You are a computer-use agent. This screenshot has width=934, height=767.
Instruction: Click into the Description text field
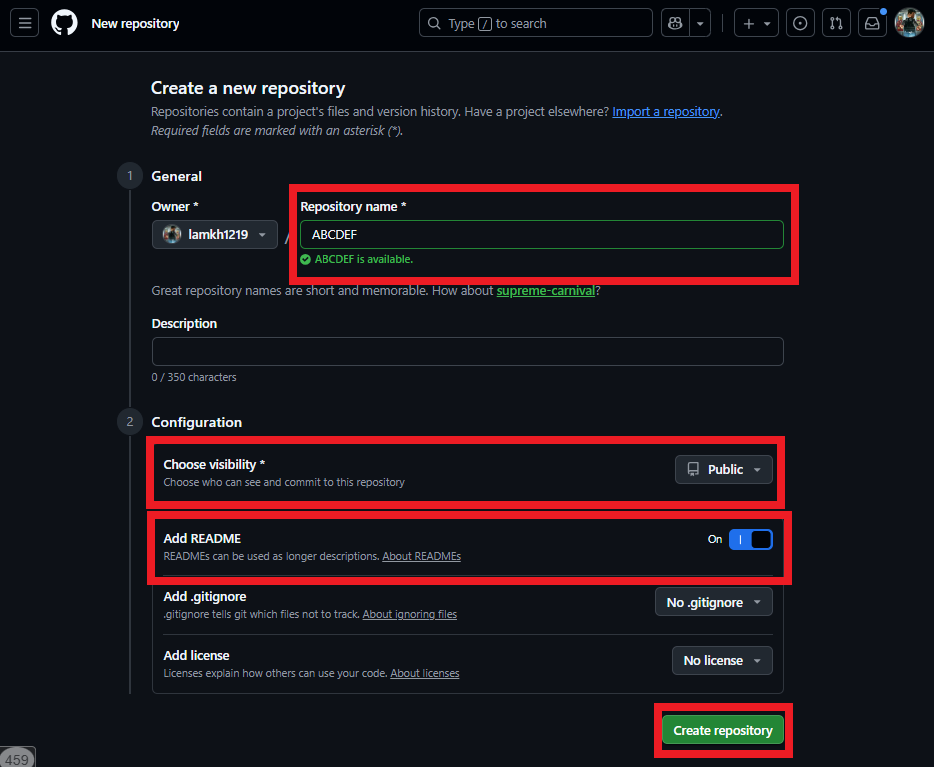(x=467, y=352)
